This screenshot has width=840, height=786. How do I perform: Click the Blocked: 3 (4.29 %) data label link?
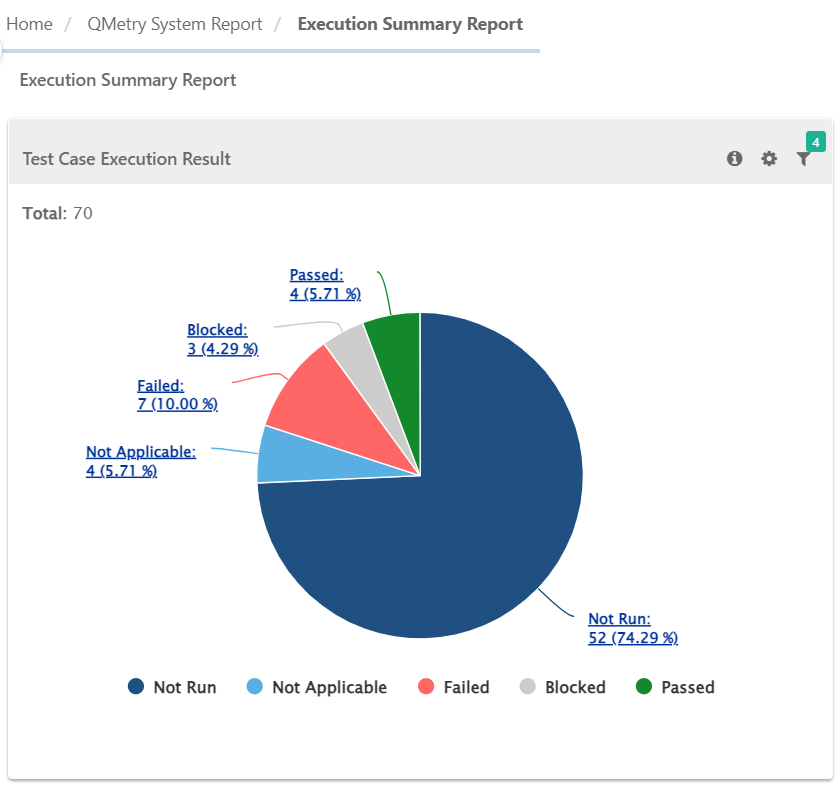pos(222,339)
